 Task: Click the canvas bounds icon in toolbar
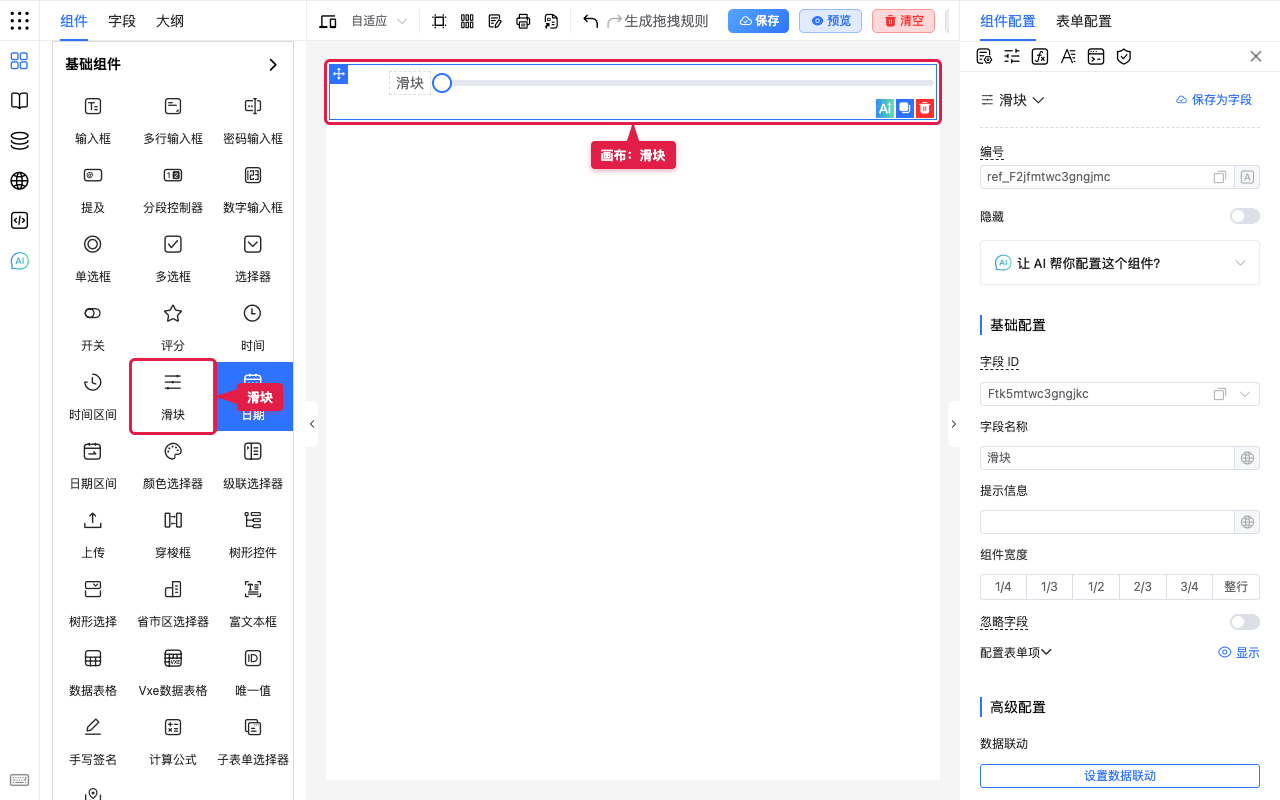[x=439, y=21]
